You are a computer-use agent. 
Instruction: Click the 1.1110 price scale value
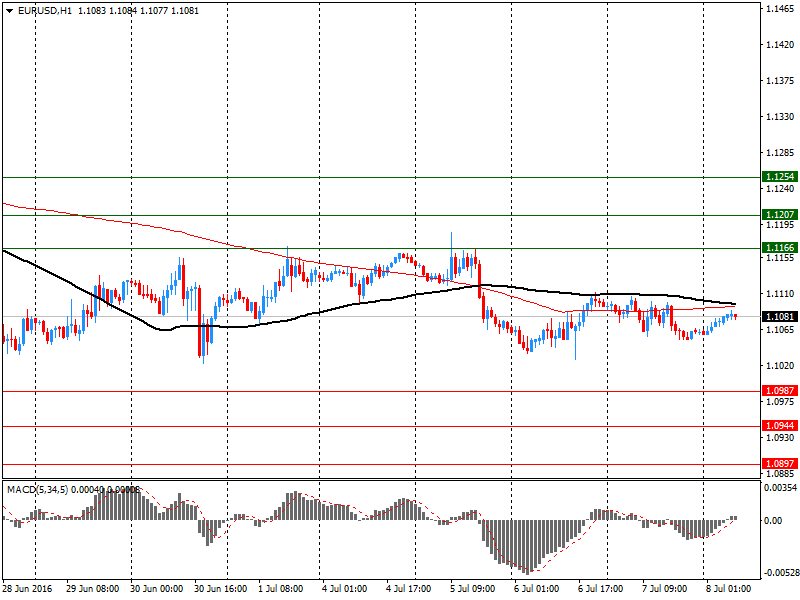click(780, 294)
